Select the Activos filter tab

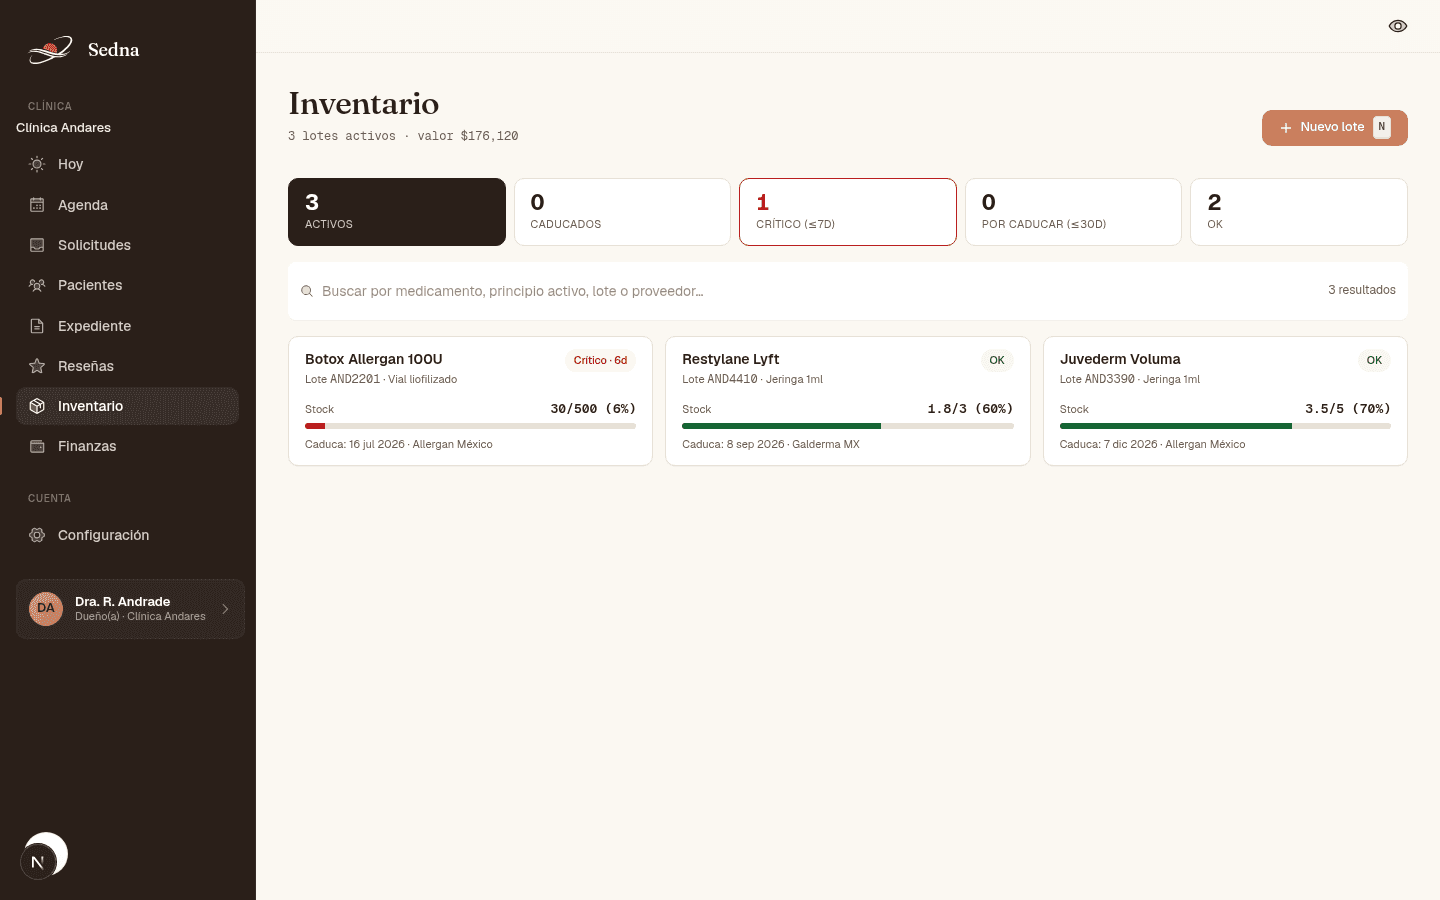(x=397, y=212)
